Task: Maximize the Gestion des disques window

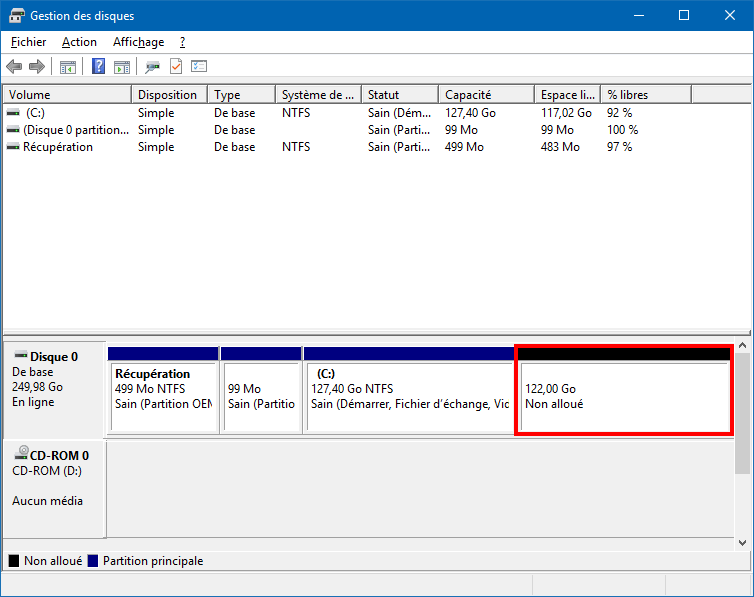Action: point(684,15)
